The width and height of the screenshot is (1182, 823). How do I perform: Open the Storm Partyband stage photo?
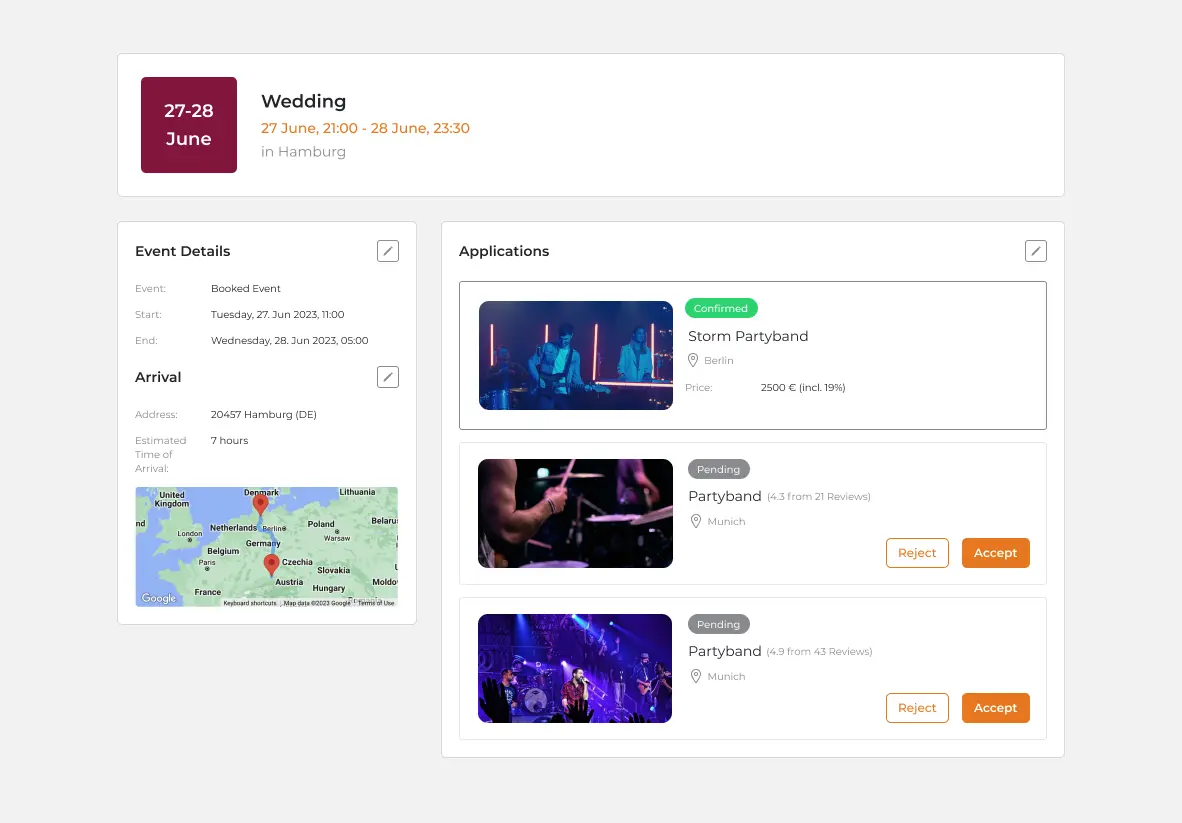pyautogui.click(x=576, y=355)
